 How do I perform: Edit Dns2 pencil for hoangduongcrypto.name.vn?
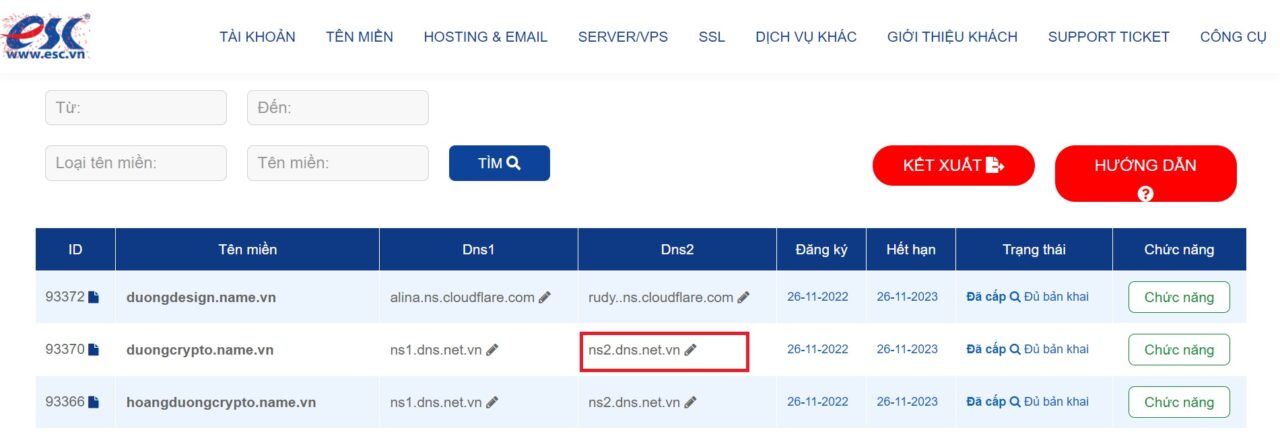691,402
